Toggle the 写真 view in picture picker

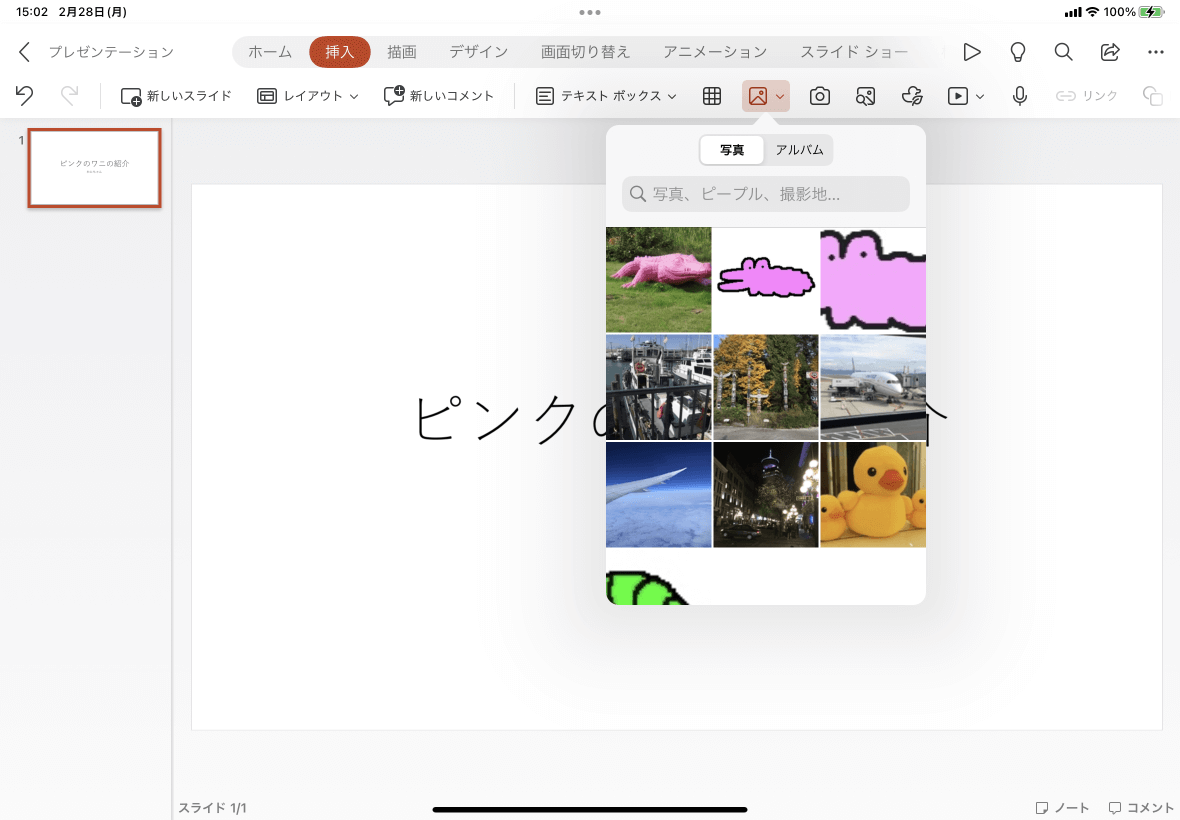(732, 150)
